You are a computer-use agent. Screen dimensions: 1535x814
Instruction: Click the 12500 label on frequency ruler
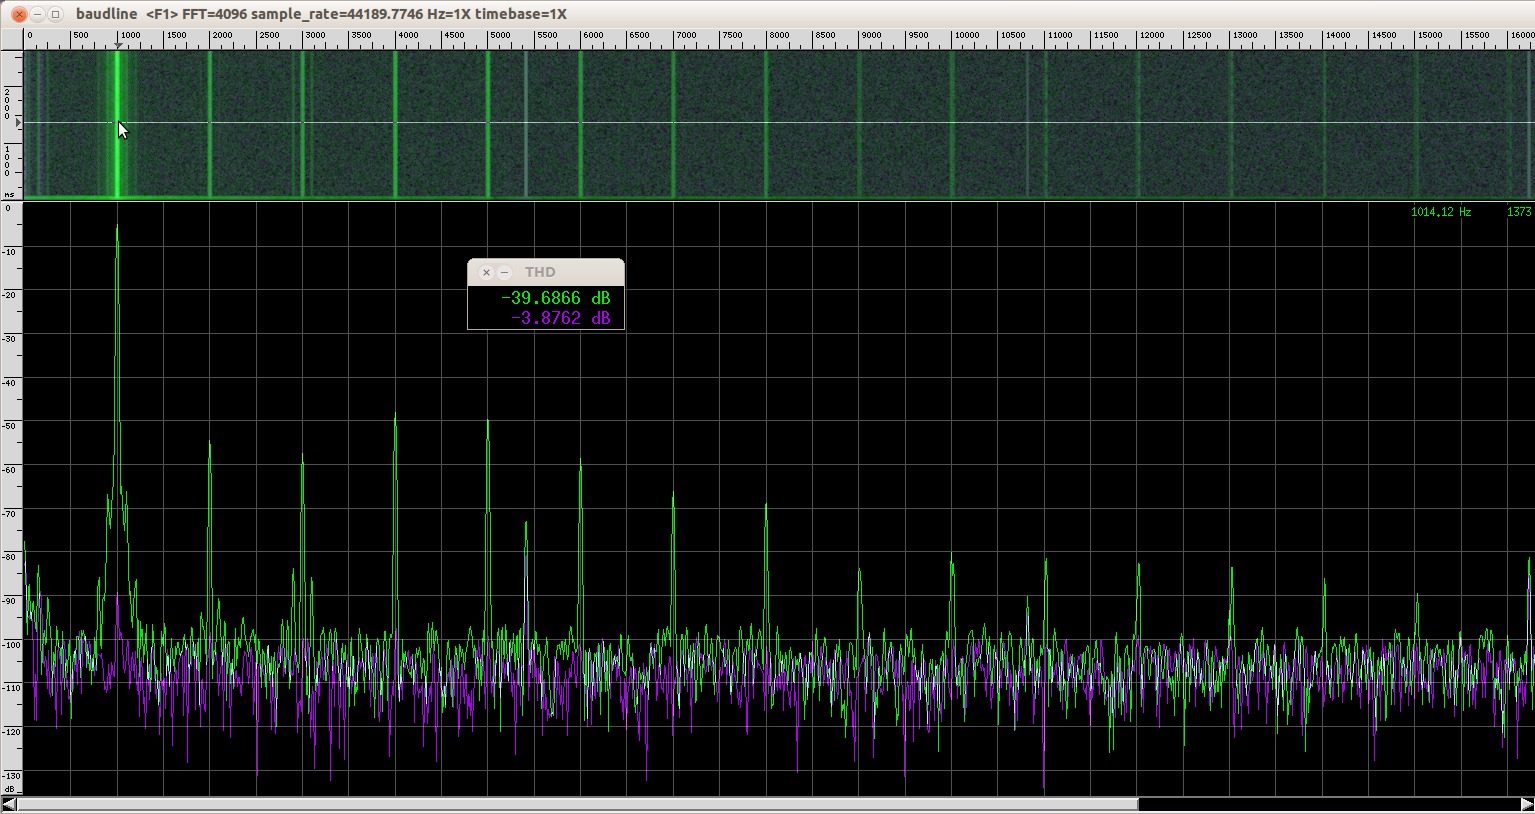[1198, 35]
